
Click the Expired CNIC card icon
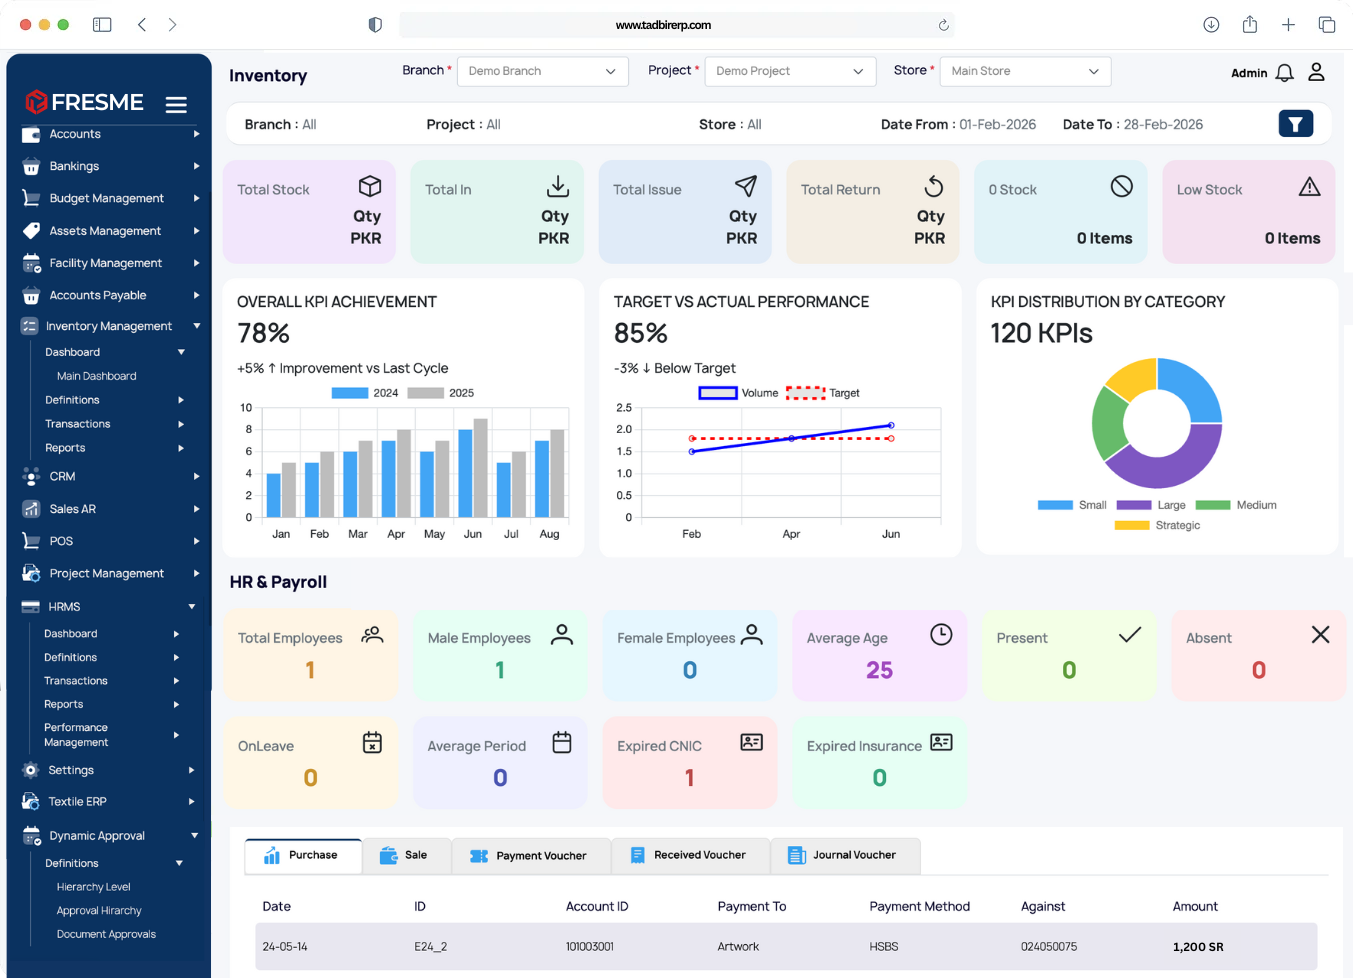[751, 742]
